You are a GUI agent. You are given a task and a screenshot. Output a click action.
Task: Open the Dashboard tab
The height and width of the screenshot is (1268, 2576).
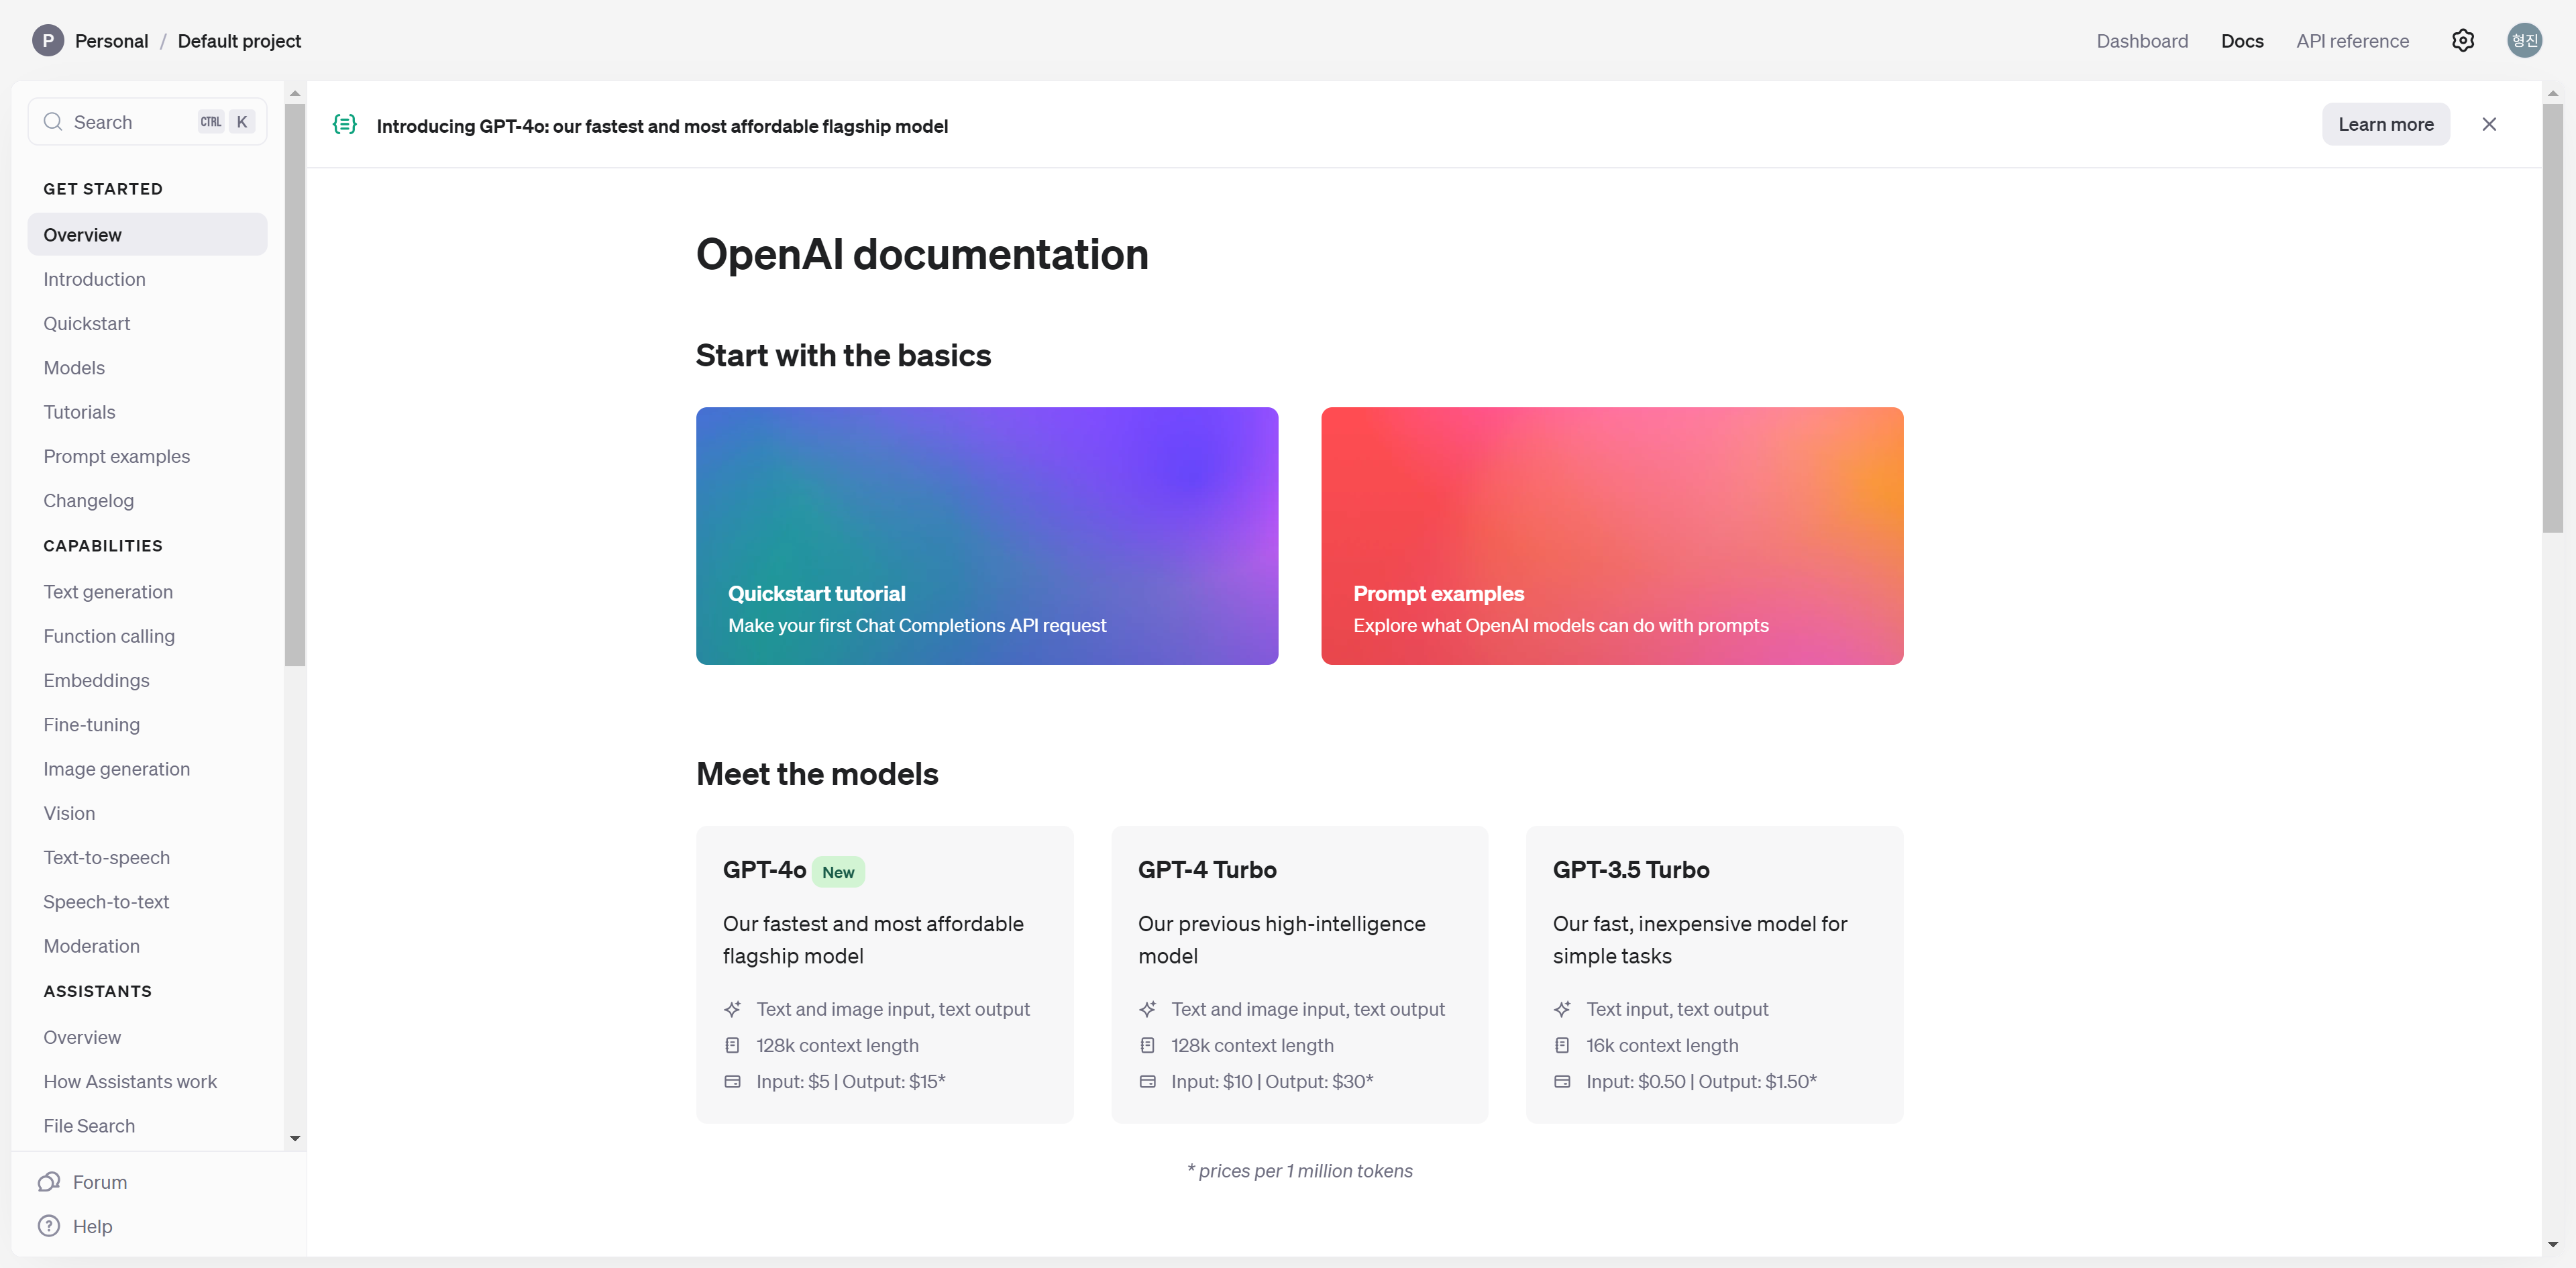[2142, 41]
